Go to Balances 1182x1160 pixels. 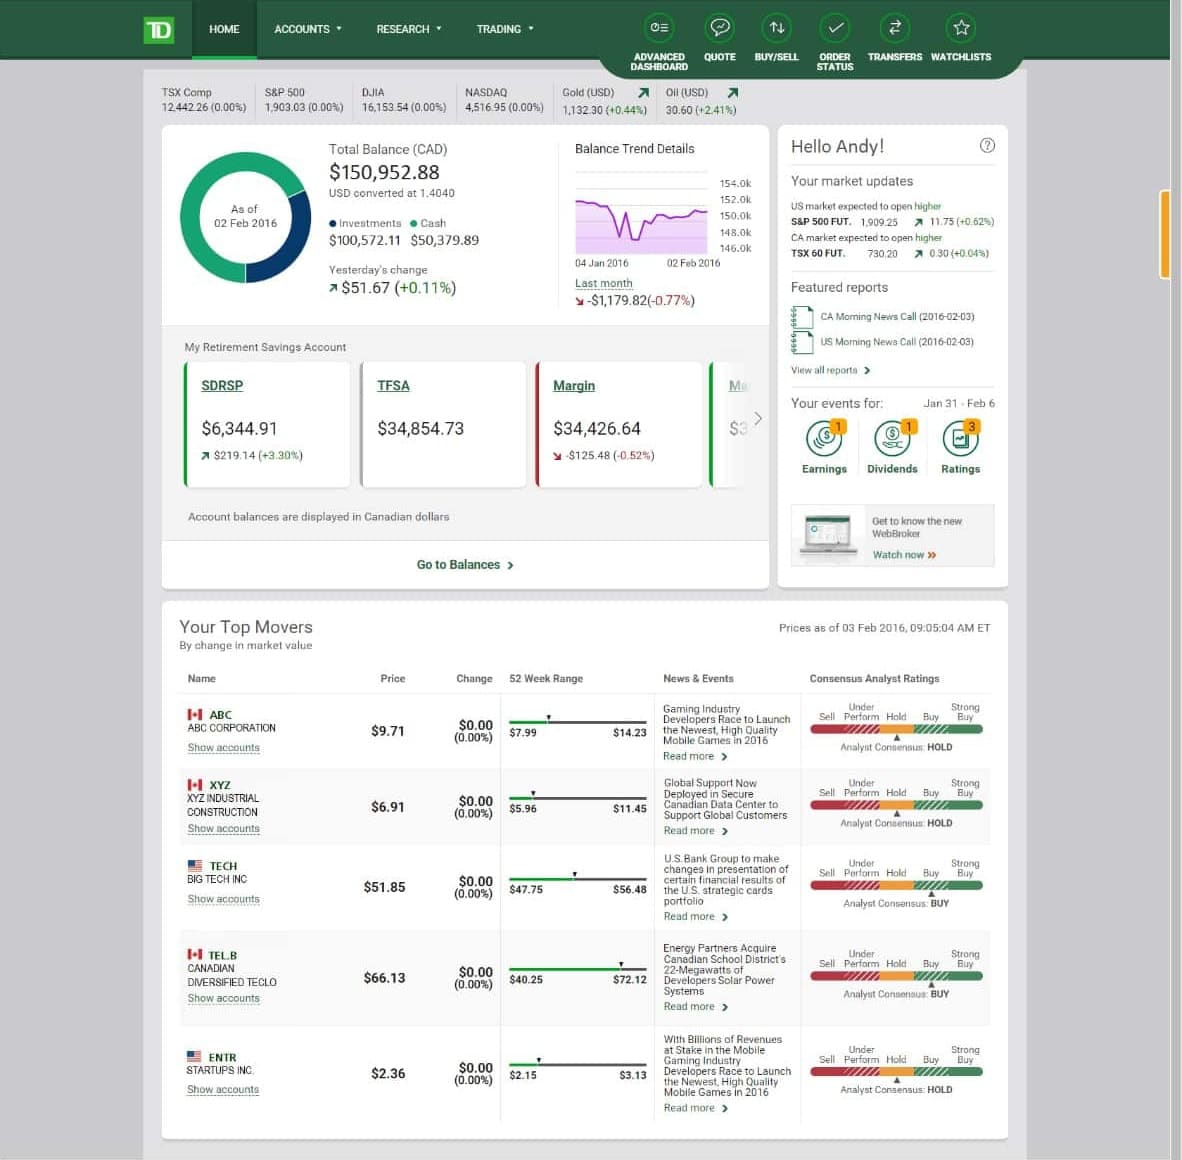pyautogui.click(x=465, y=565)
